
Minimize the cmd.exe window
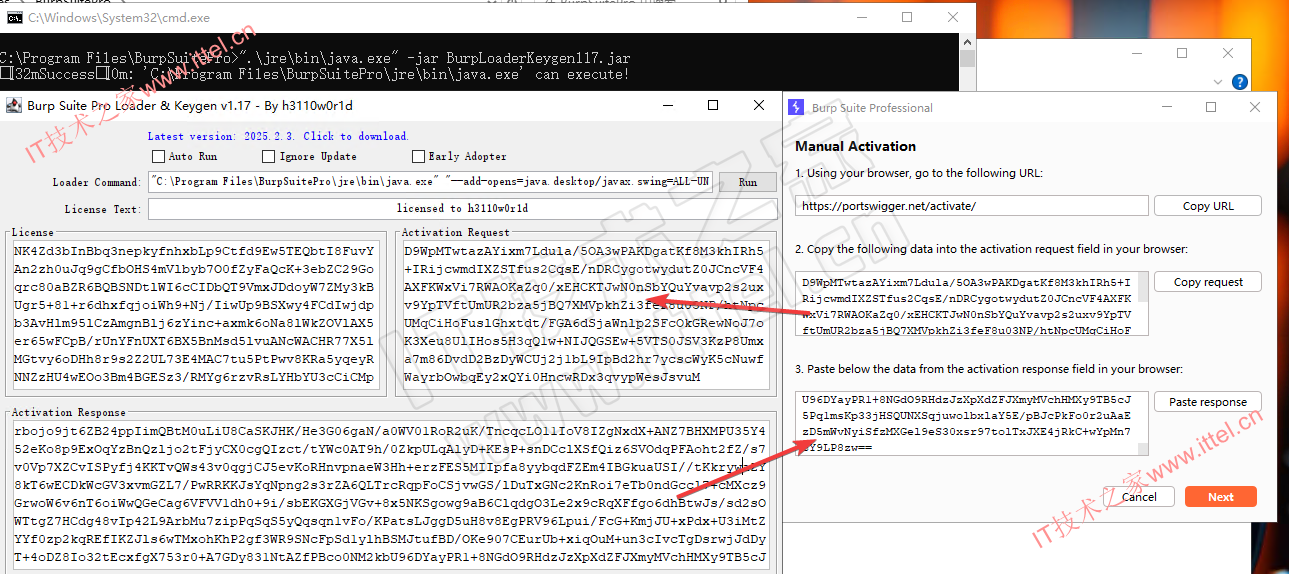[862, 17]
